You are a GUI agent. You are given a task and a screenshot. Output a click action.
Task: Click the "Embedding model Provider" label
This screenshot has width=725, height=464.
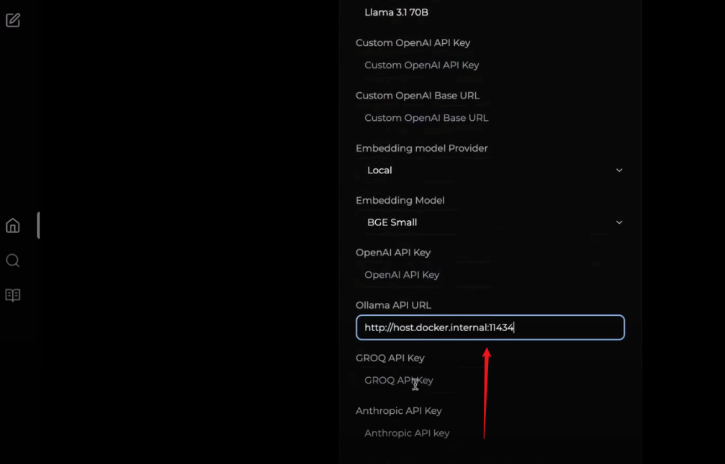[x=421, y=148]
